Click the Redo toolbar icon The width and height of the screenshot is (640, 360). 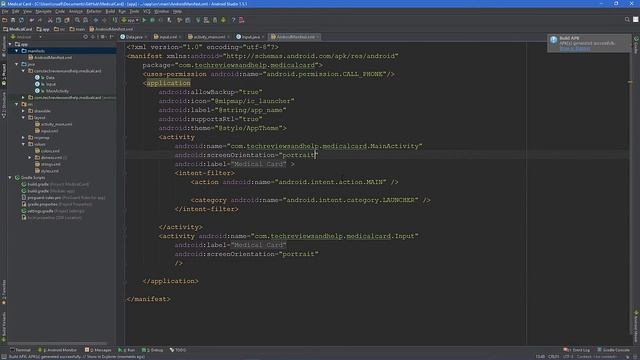[40, 20]
